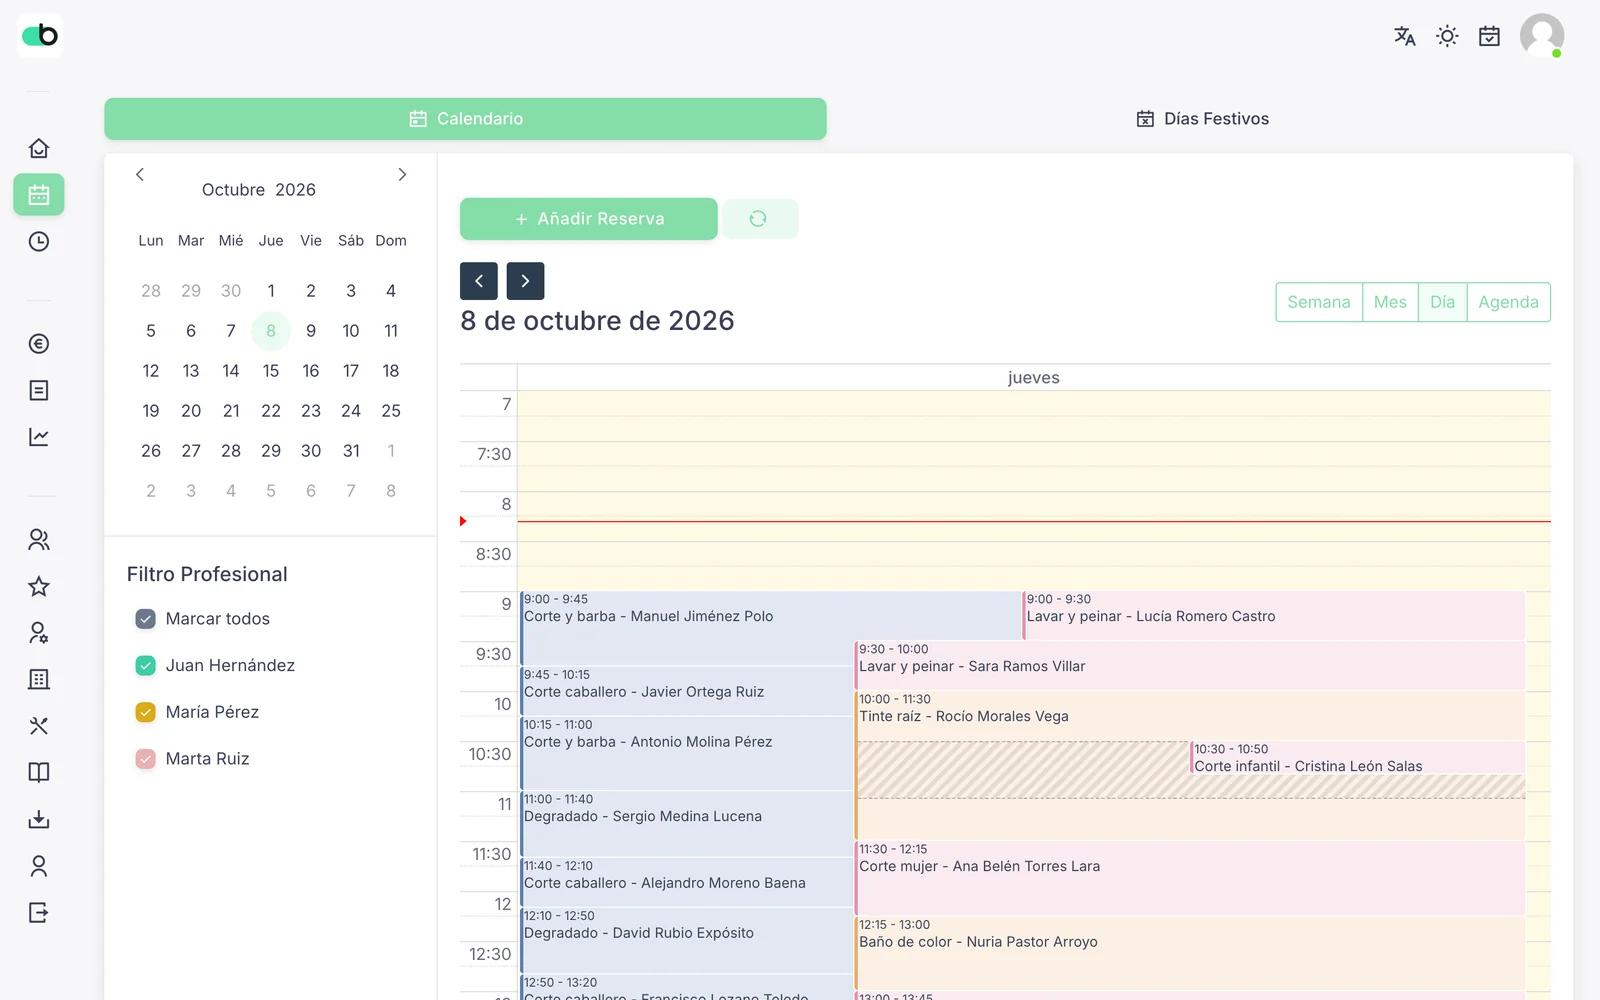Switch to Días Festivos tab
The width and height of the screenshot is (1600, 1000).
click(x=1202, y=119)
